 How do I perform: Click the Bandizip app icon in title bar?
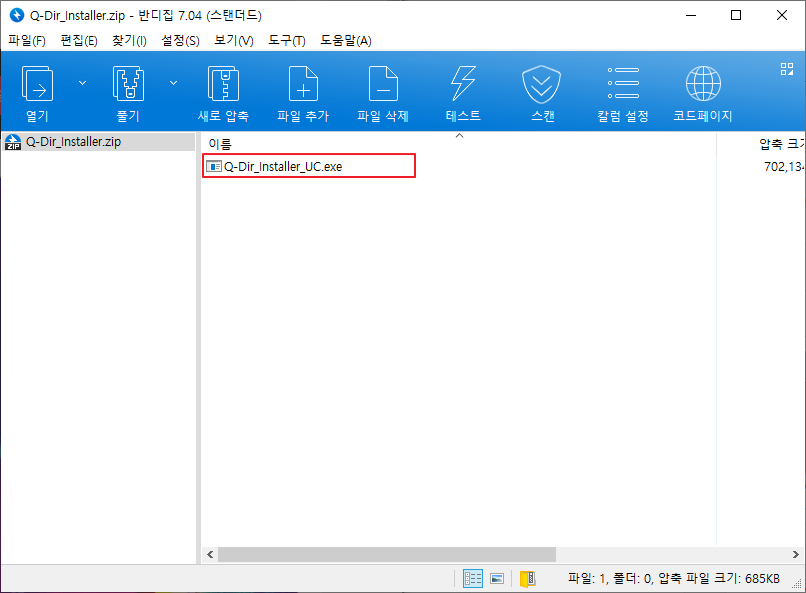click(x=16, y=15)
